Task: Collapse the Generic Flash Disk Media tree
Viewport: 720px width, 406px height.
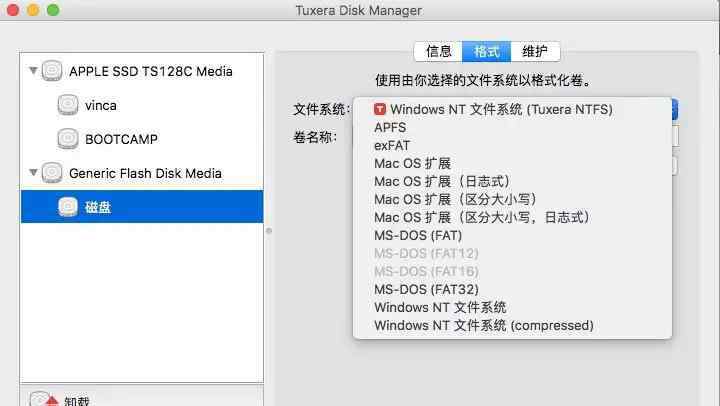Action: pyautogui.click(x=34, y=173)
